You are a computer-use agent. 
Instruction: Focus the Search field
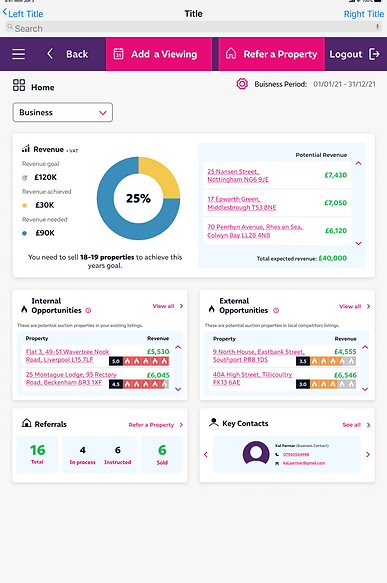[x=193, y=27]
